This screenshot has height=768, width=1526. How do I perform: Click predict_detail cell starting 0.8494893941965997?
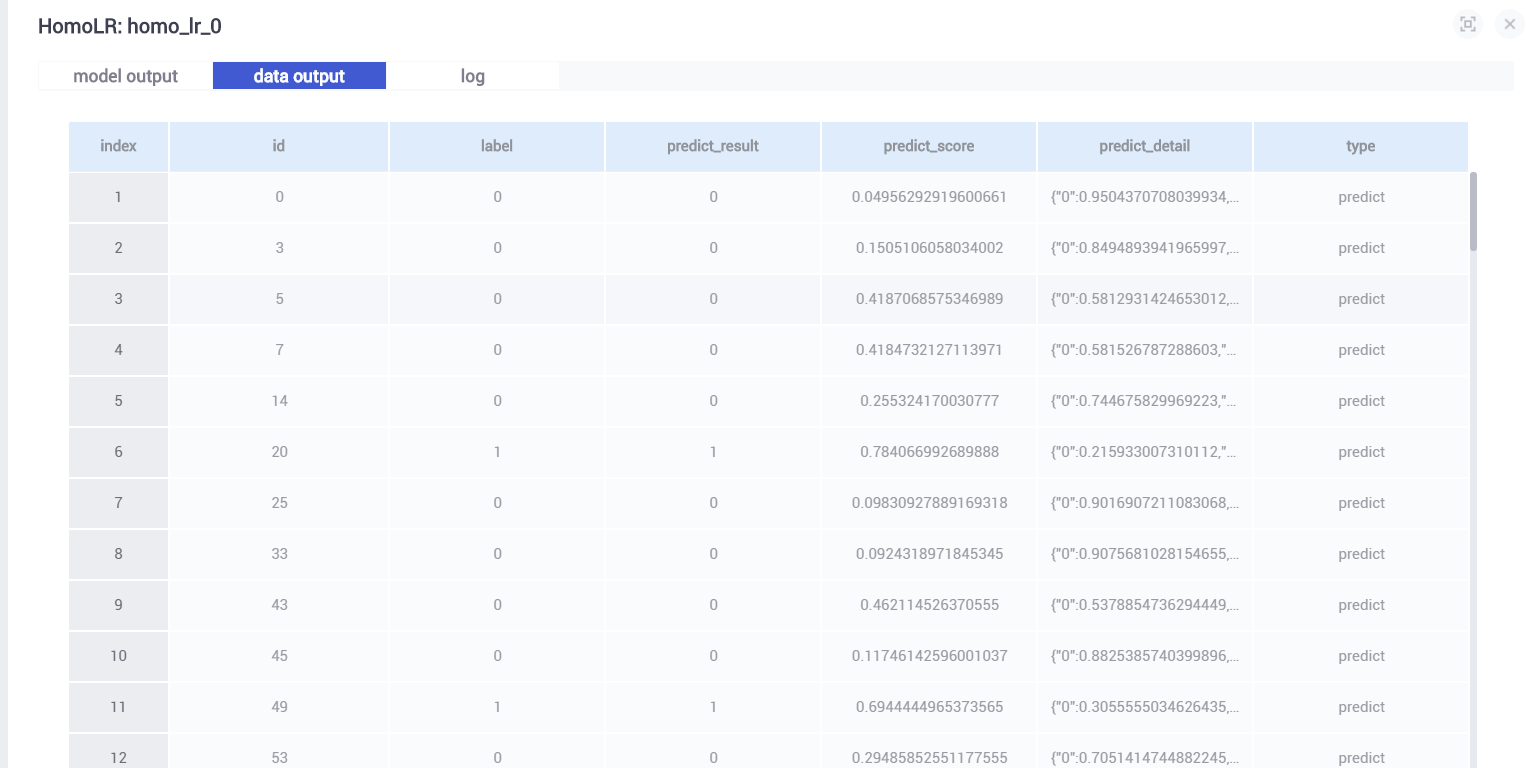tap(1145, 248)
